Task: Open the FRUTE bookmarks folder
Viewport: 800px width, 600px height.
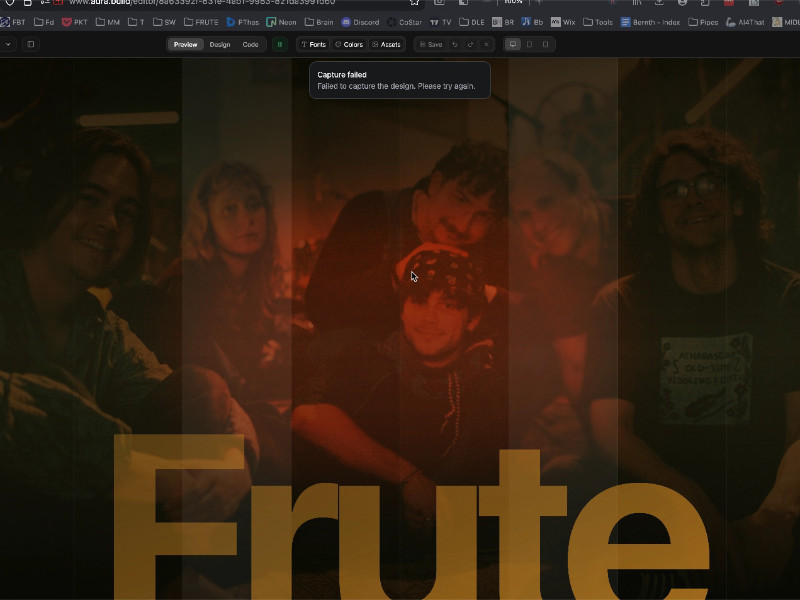Action: tap(201, 21)
